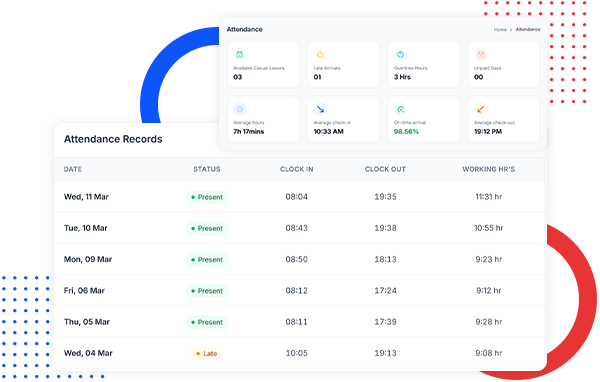Click the Average check-in arrow icon
600x382 pixels.
(320, 109)
